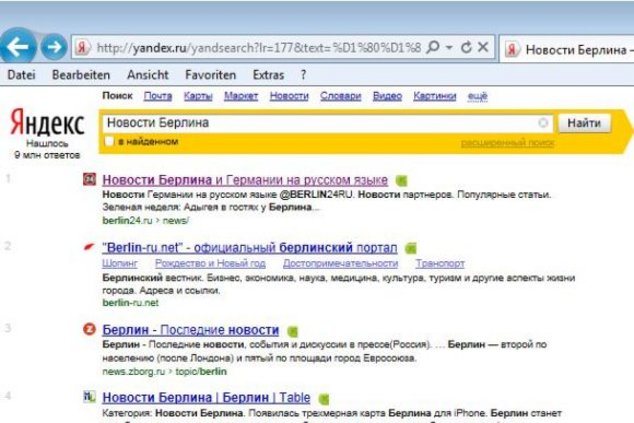The height and width of the screenshot is (423, 634).
Task: Open the Карты service link
Action: click(198, 96)
